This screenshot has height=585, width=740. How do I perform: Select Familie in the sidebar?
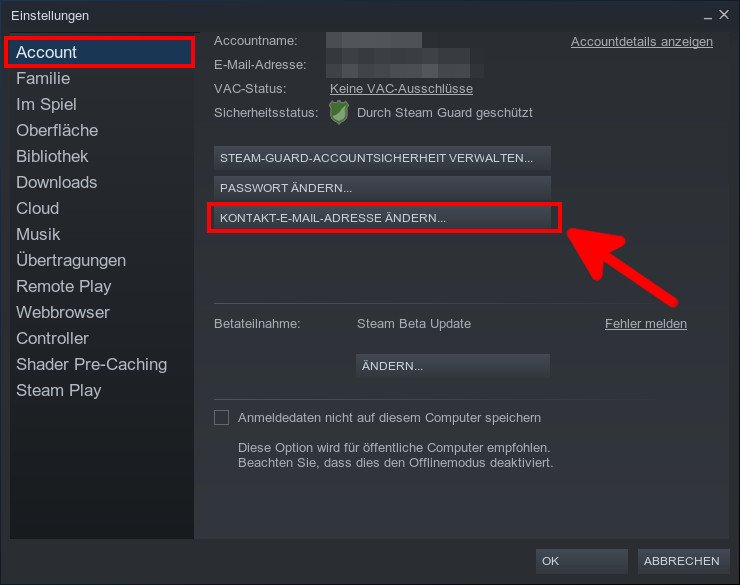coord(43,78)
